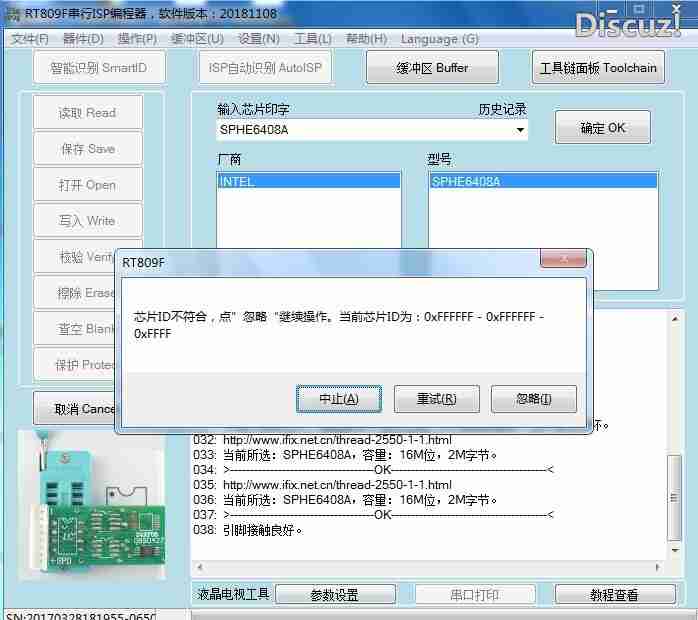Open the 设置(N) menu
698x620 pixels.
259,39
